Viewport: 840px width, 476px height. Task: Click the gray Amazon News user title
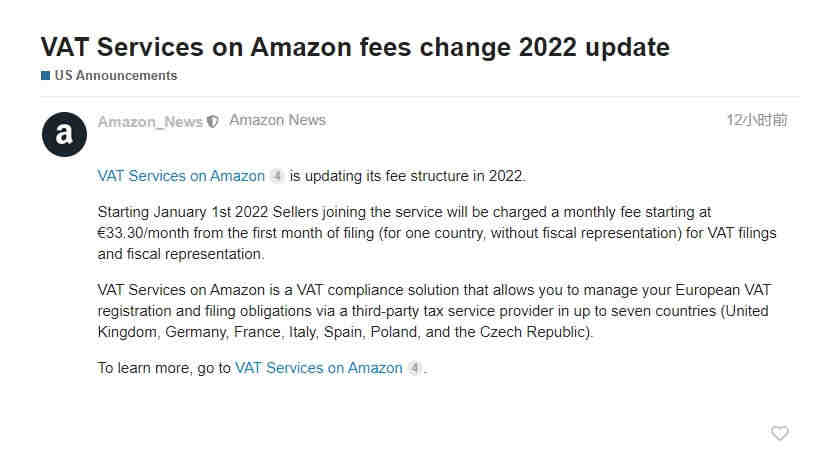(x=278, y=120)
